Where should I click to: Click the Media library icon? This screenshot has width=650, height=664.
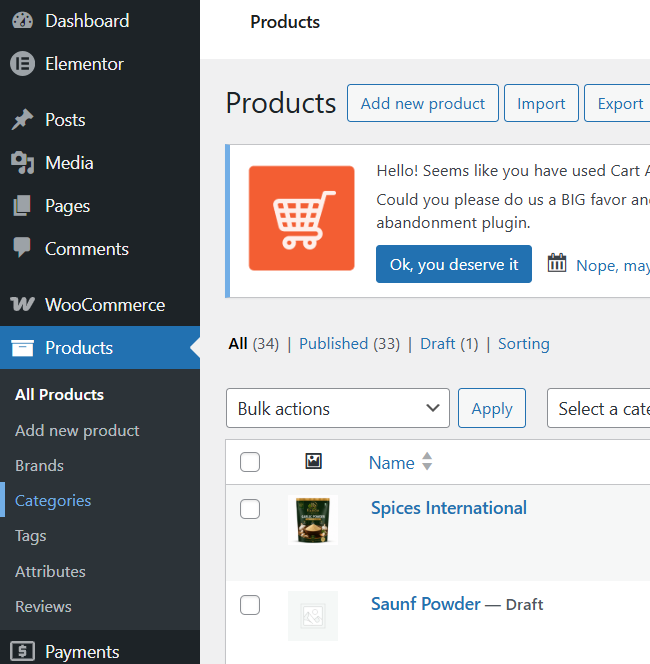[22, 163]
